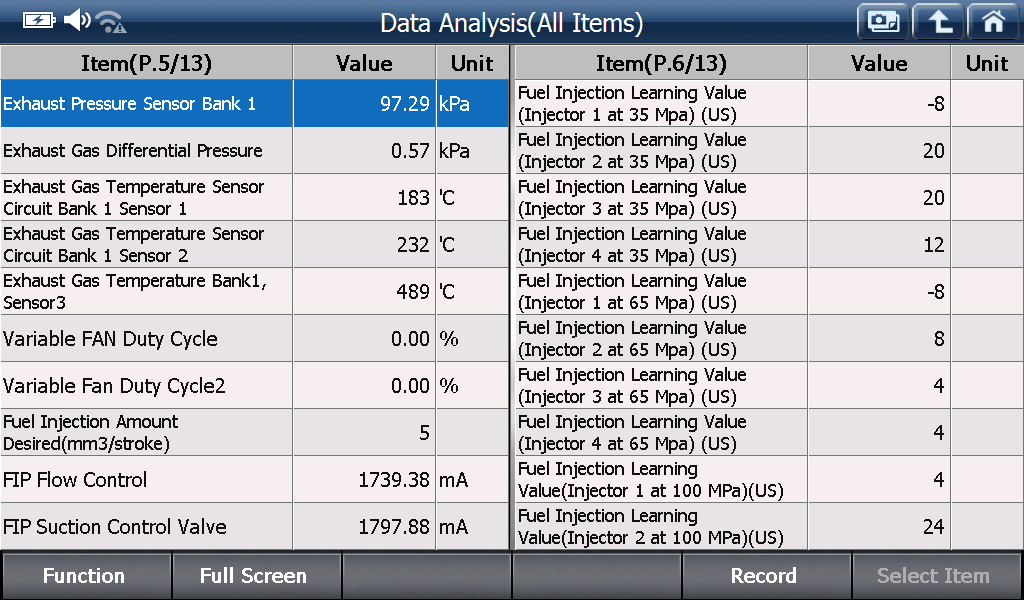Click the Item(P.6/13) column header
This screenshot has height=600, width=1024.
(661, 63)
